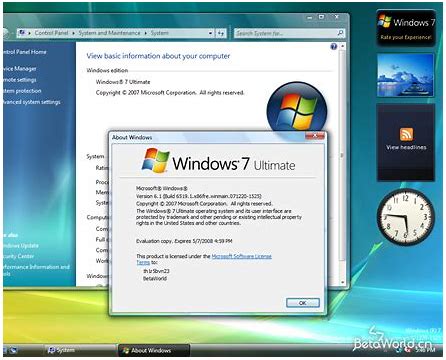Open the Help icon in System window
The height and width of the screenshot is (360, 446).
click(x=334, y=47)
